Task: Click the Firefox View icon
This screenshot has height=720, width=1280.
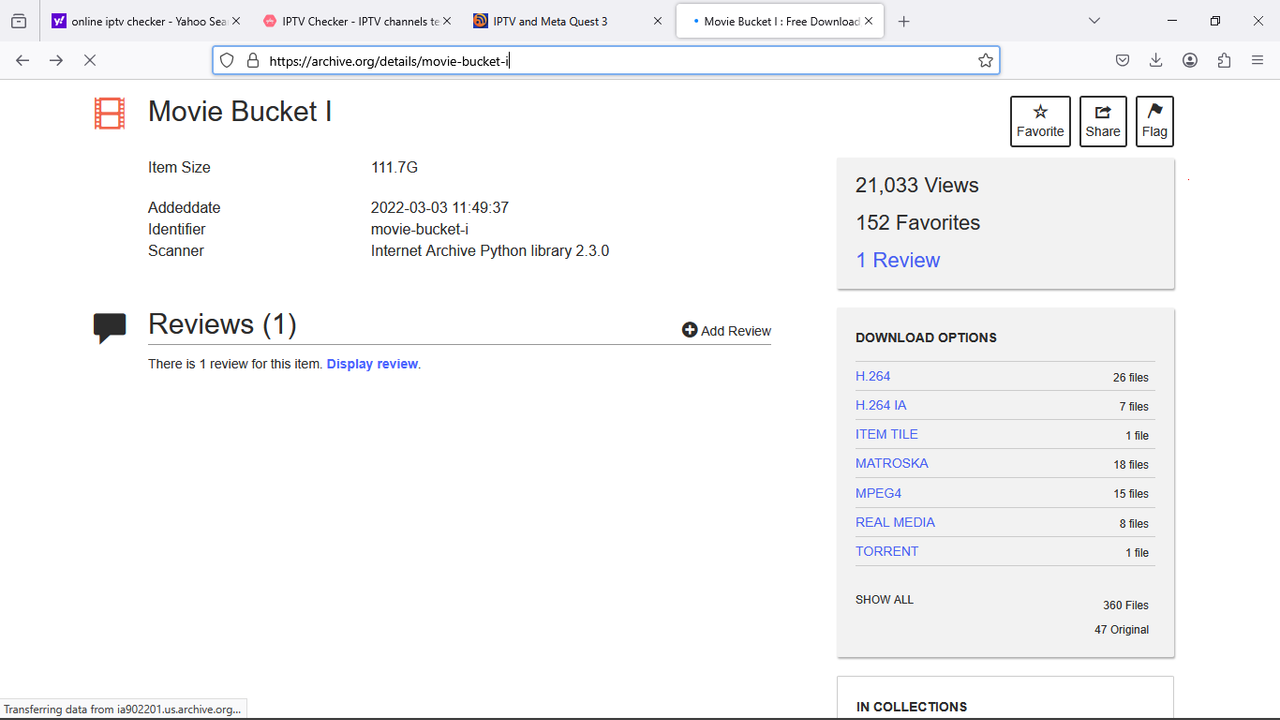Action: (x=18, y=21)
